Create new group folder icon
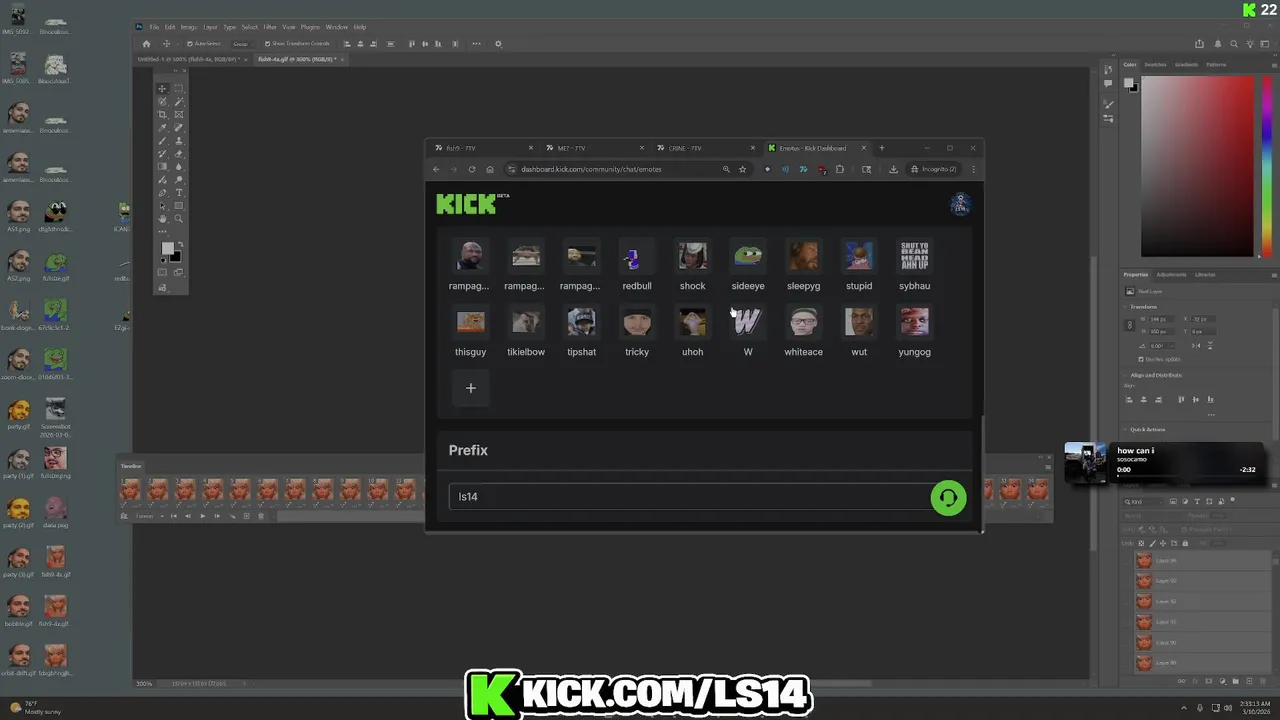The image size is (1280, 720). pyautogui.click(x=1235, y=681)
